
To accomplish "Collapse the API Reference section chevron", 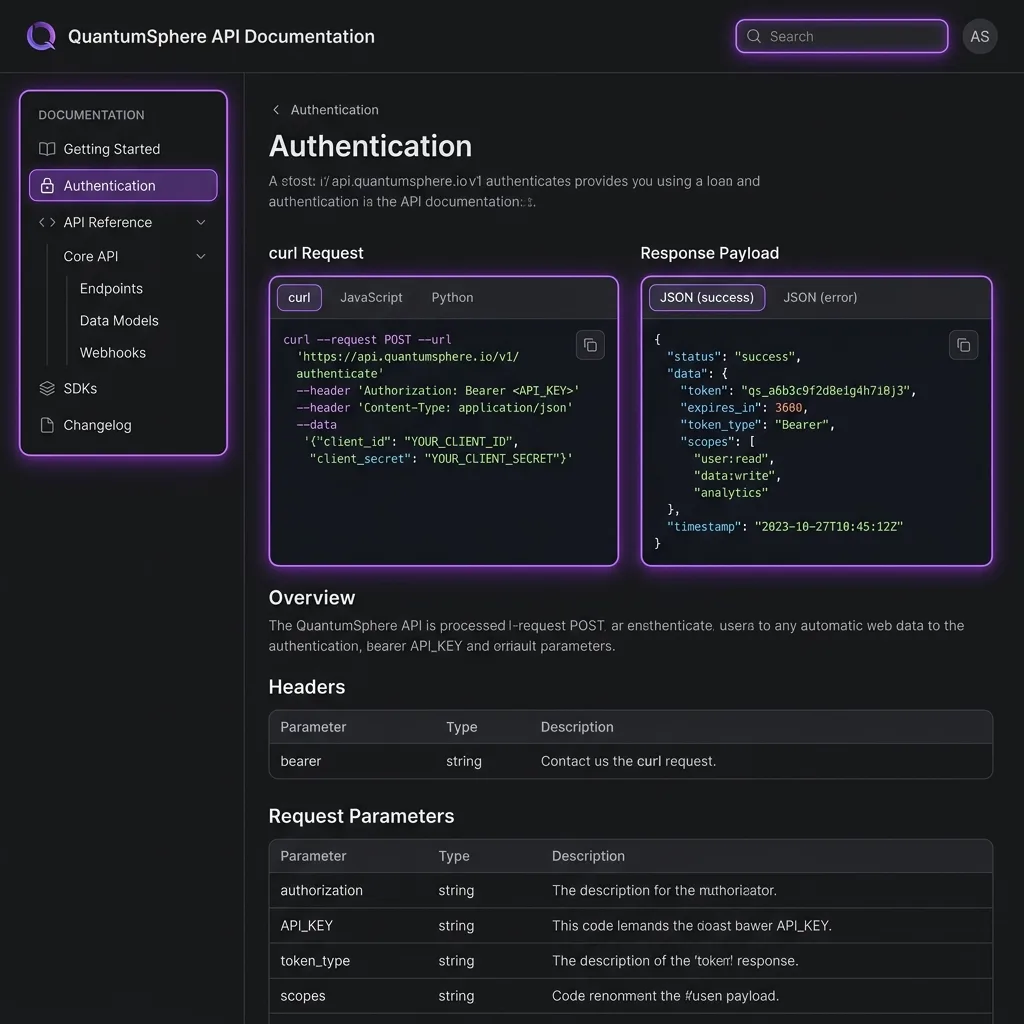I will (x=201, y=222).
